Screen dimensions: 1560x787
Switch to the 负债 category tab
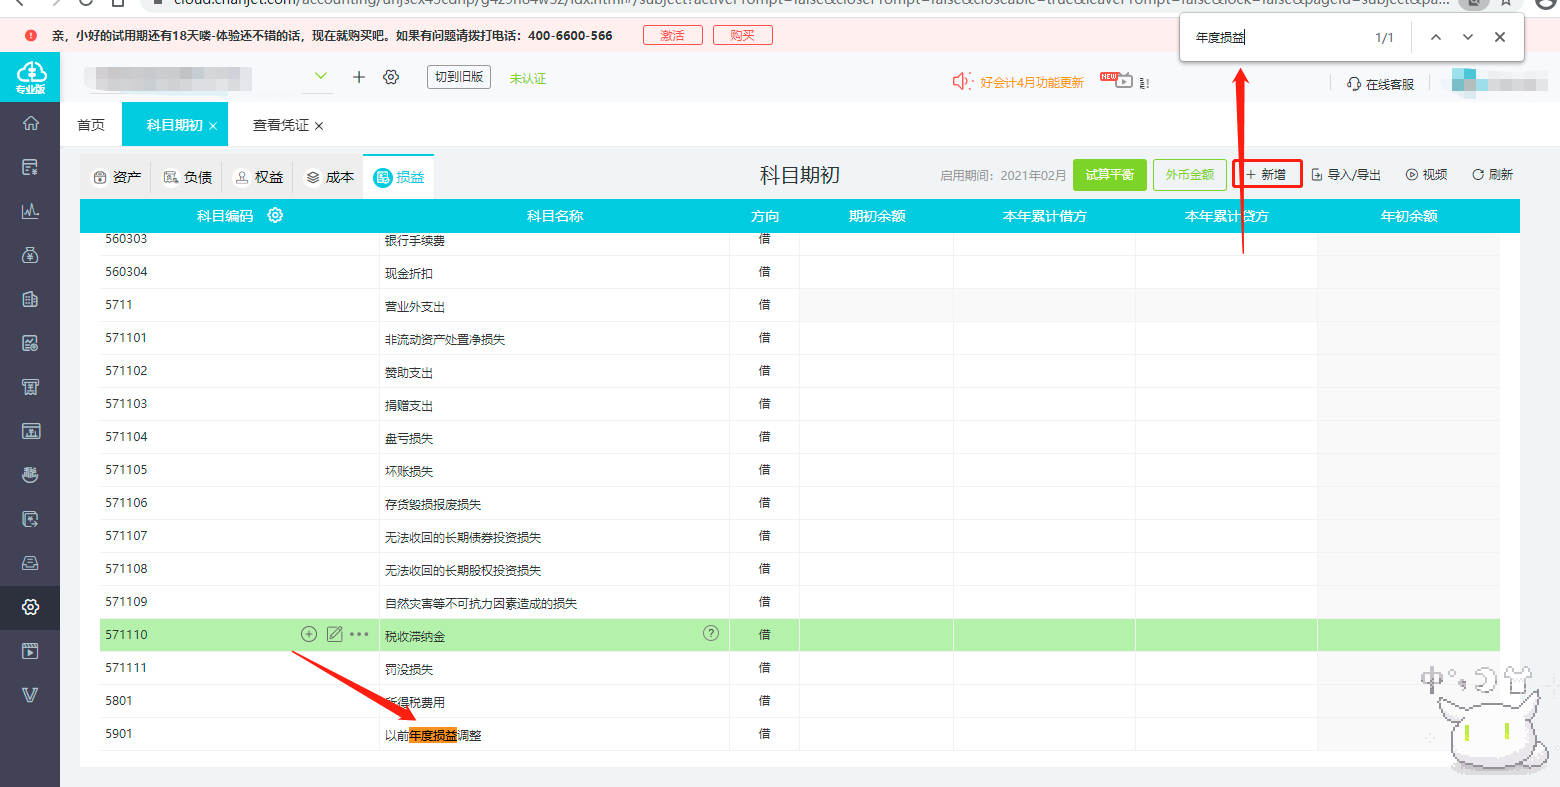pos(187,177)
